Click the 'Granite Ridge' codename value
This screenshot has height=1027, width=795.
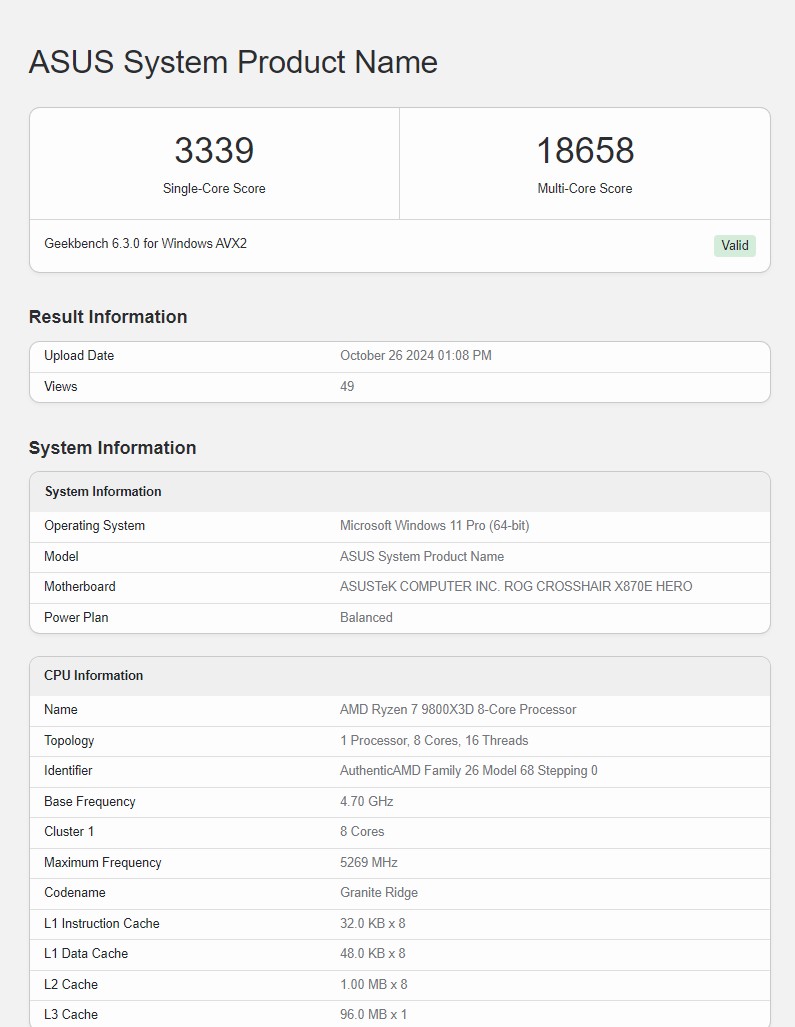click(379, 893)
